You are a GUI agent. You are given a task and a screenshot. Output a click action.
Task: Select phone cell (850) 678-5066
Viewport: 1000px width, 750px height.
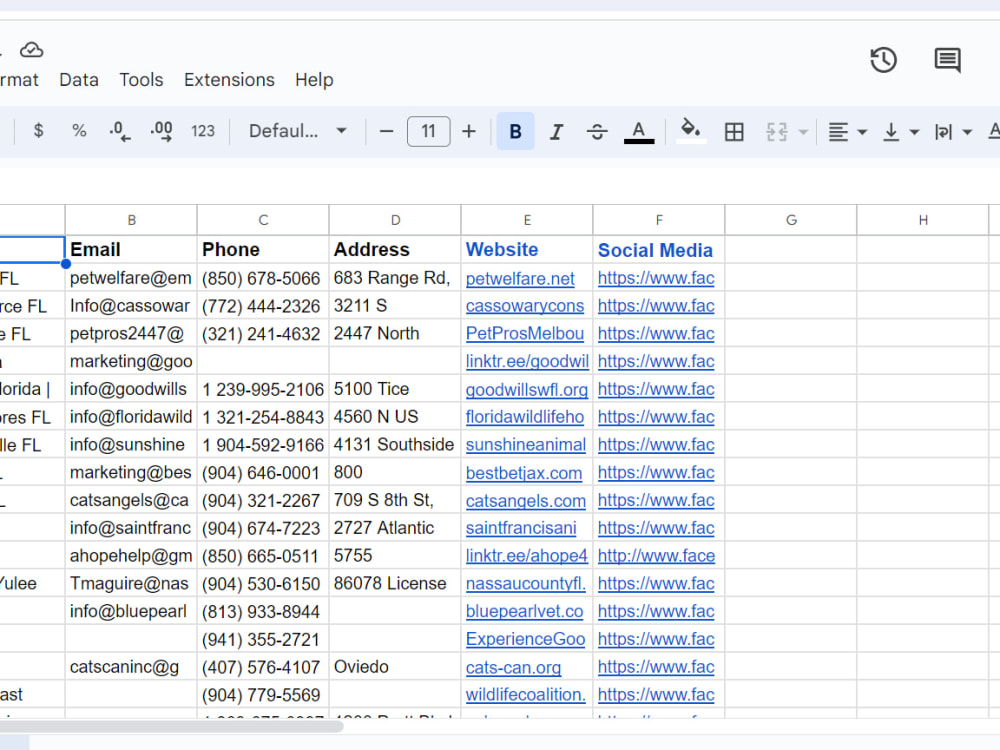[263, 278]
